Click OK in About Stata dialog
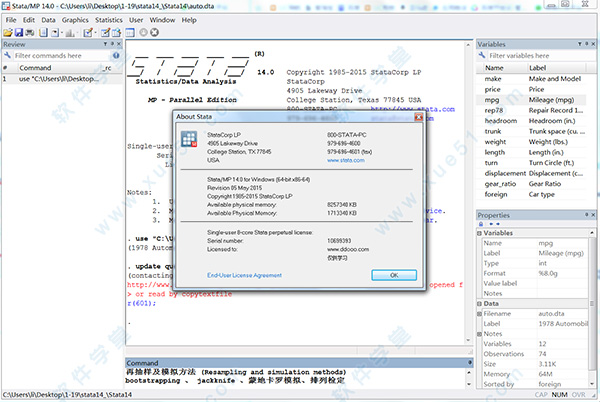Screen dimensions: 600x402 point(393,275)
